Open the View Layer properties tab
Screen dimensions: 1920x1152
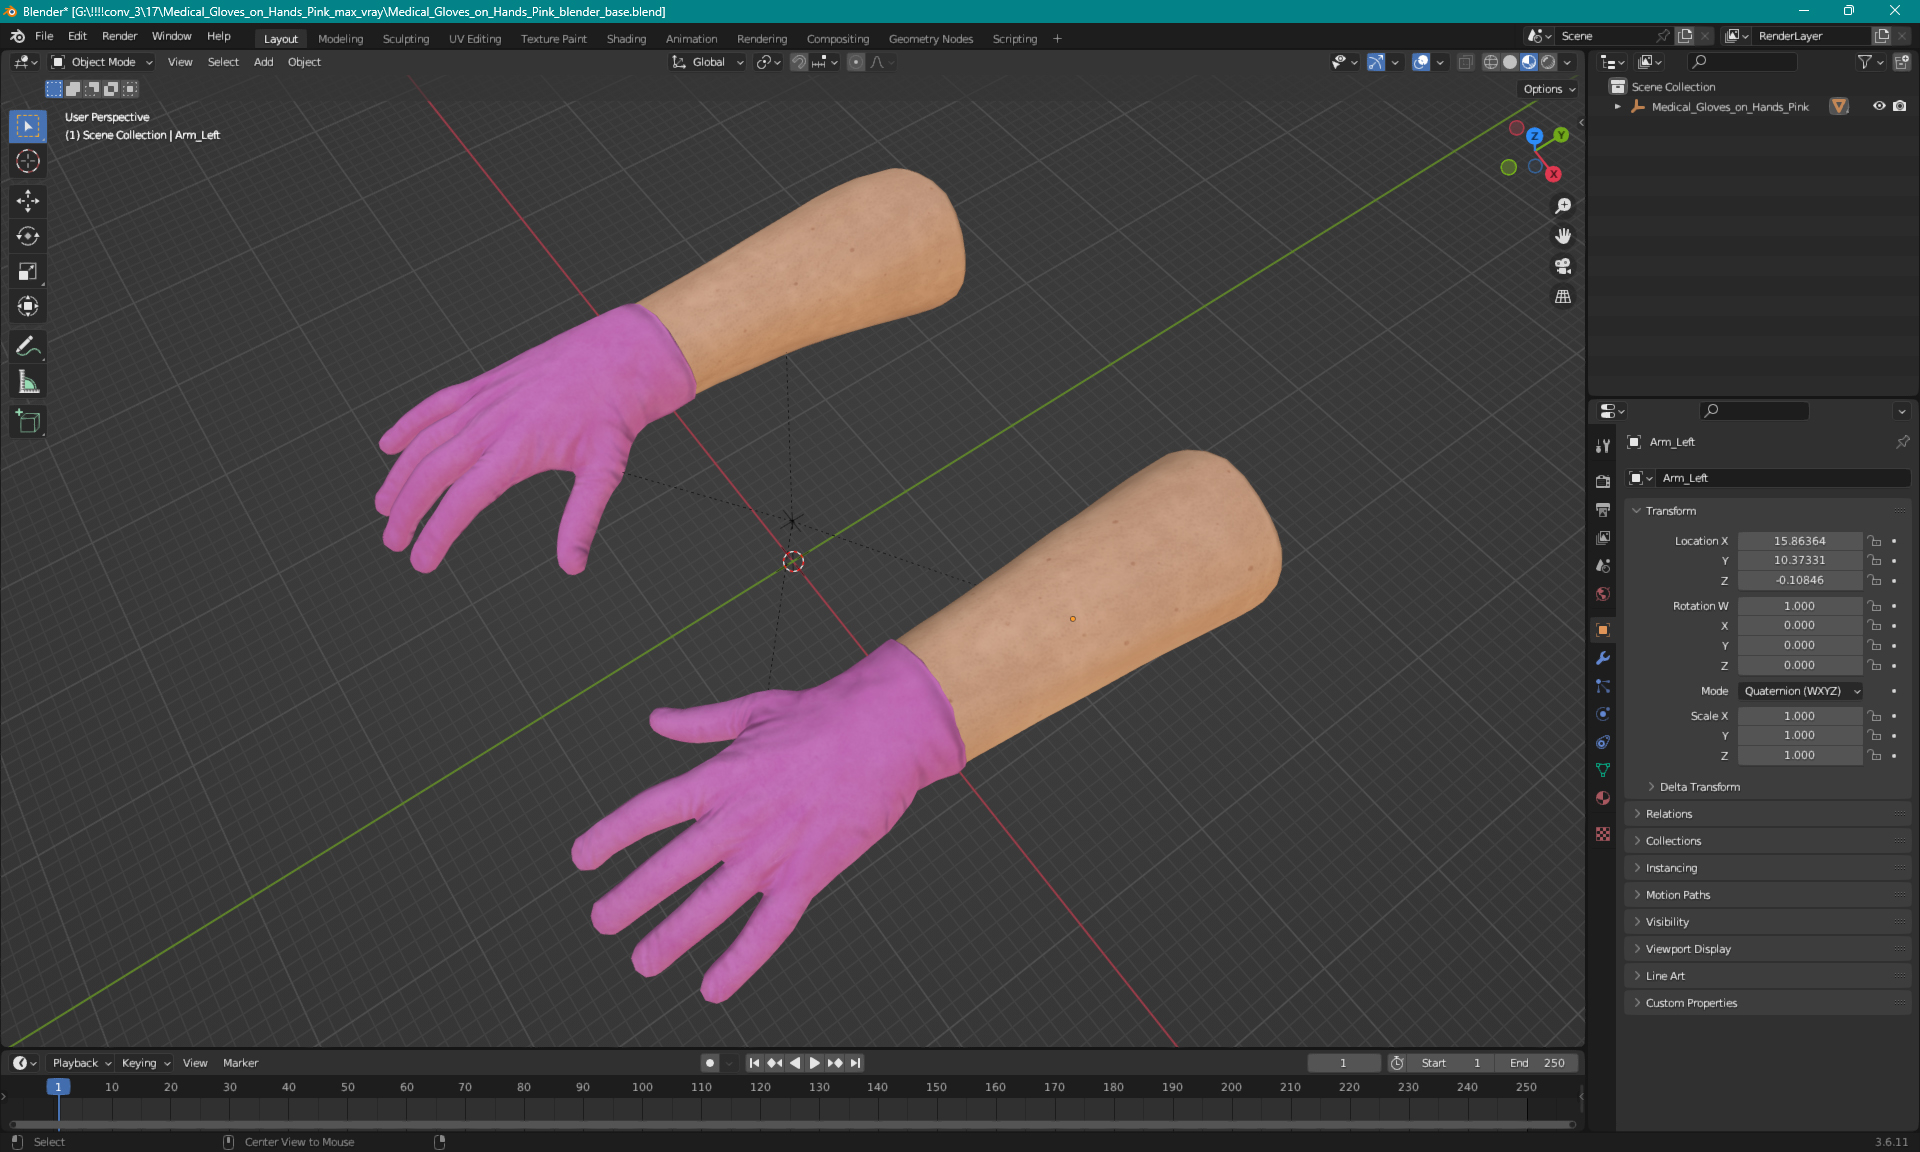click(x=1603, y=538)
